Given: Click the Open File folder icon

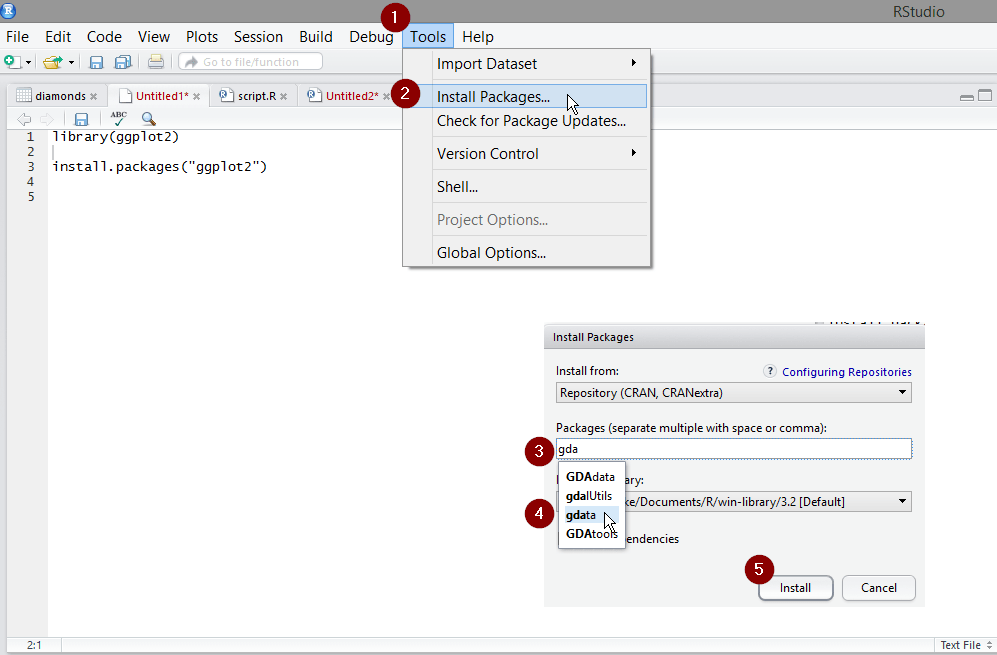Looking at the screenshot, I should [53, 62].
